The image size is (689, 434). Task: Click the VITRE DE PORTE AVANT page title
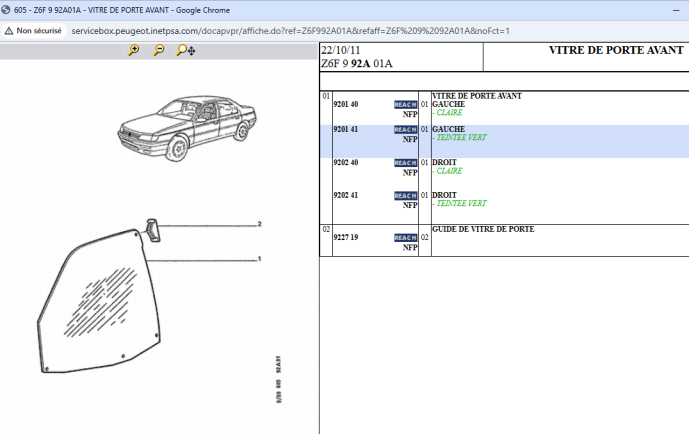[616, 51]
